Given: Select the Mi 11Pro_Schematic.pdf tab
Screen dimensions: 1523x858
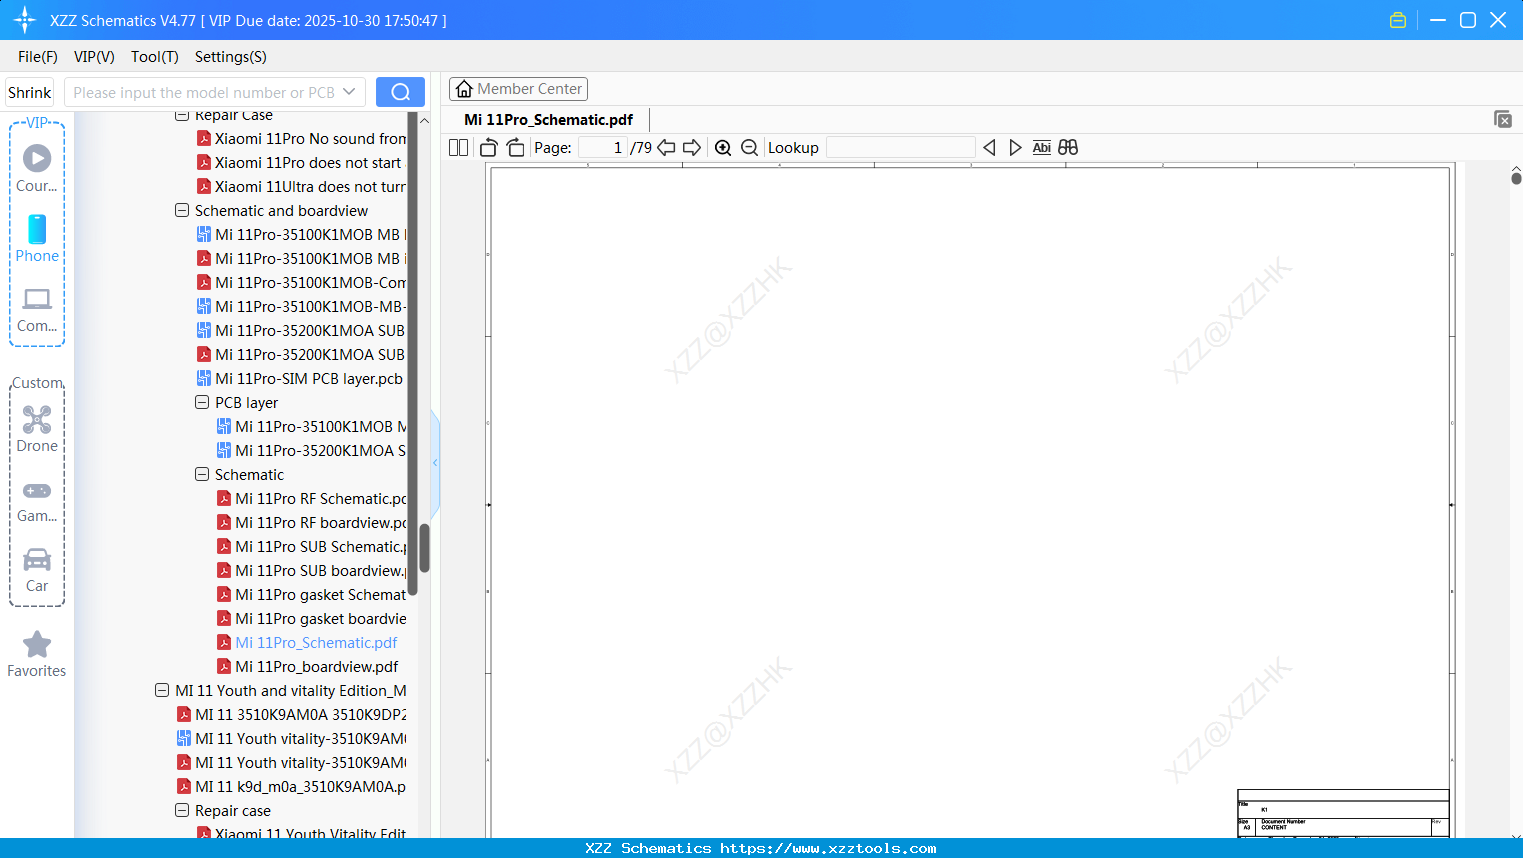Looking at the screenshot, I should (x=549, y=120).
